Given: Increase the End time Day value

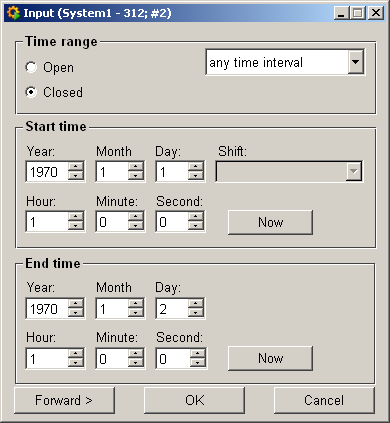Looking at the screenshot, I should (x=196, y=304).
